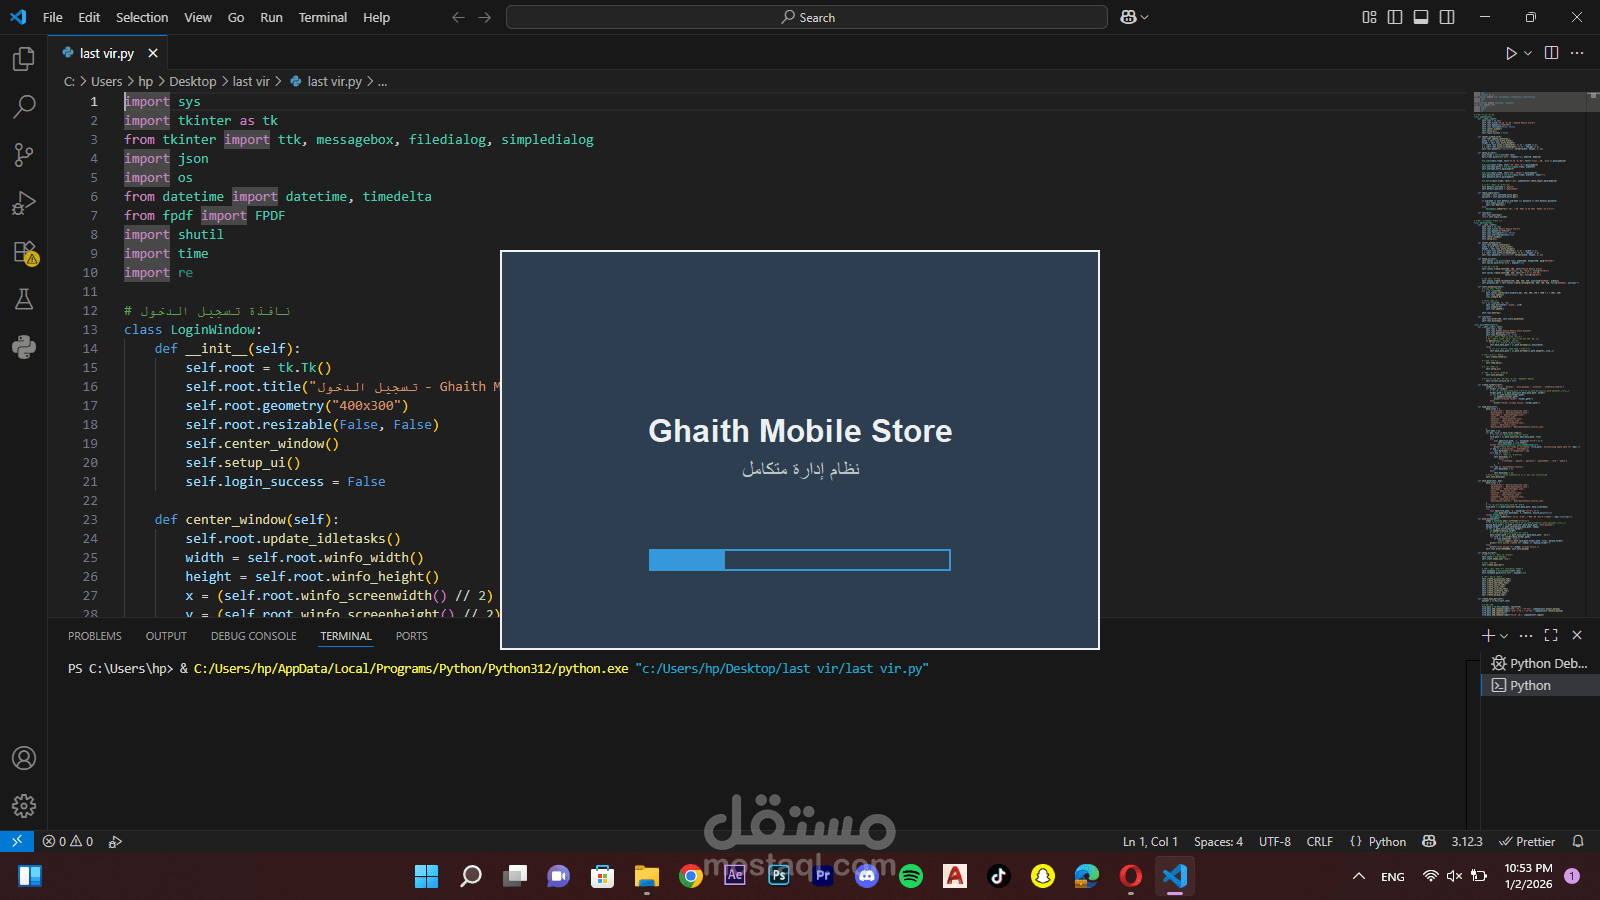Switch to the PROBLEMS panel tab
The height and width of the screenshot is (900, 1600).
(x=95, y=636)
